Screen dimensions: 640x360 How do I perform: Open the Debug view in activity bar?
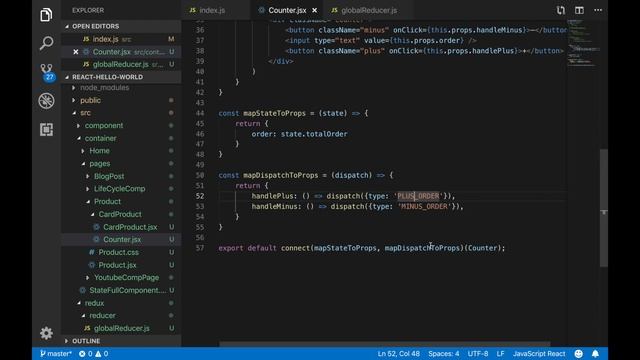click(46, 101)
